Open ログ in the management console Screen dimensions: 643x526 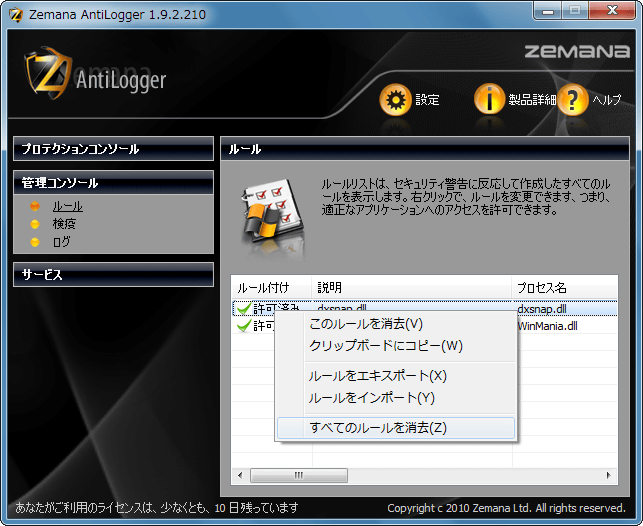click(62, 241)
